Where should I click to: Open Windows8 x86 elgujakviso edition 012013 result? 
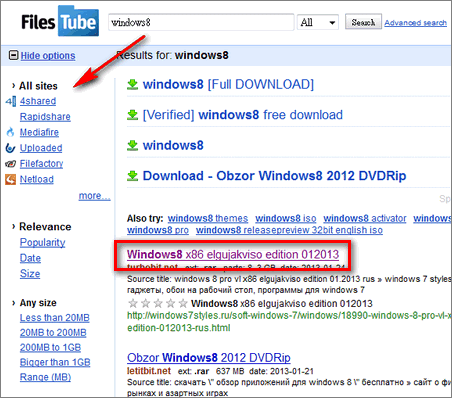pyautogui.click(x=233, y=255)
